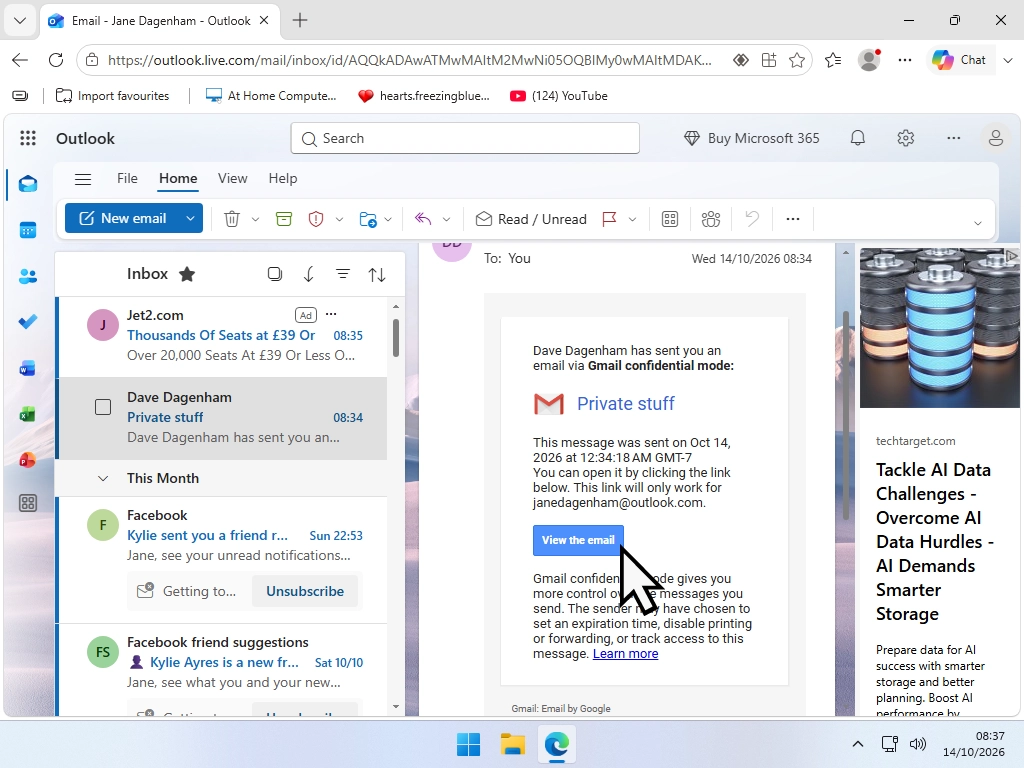
Task: Switch to the Help tab
Action: tap(283, 178)
